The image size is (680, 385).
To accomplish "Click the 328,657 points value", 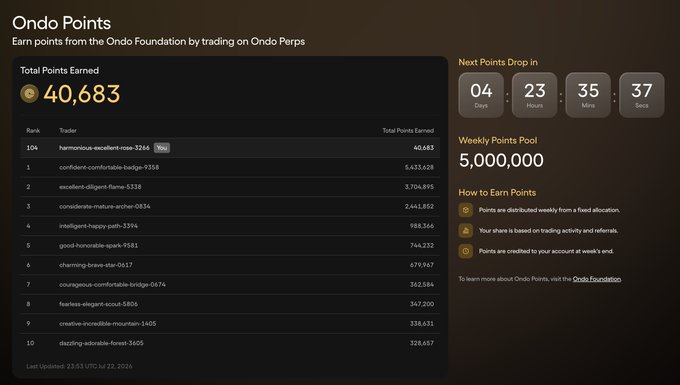I will (x=422, y=343).
